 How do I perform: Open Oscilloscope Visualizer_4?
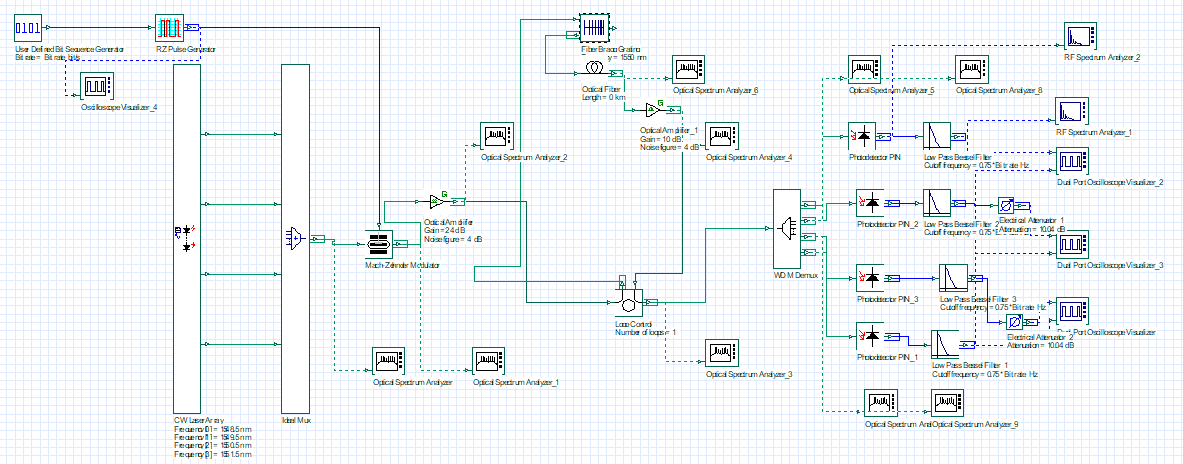click(x=98, y=85)
